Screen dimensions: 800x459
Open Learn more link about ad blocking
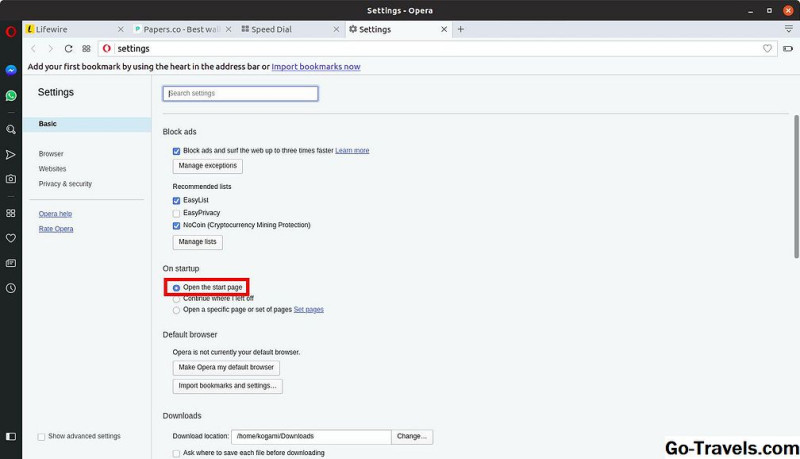coord(352,150)
